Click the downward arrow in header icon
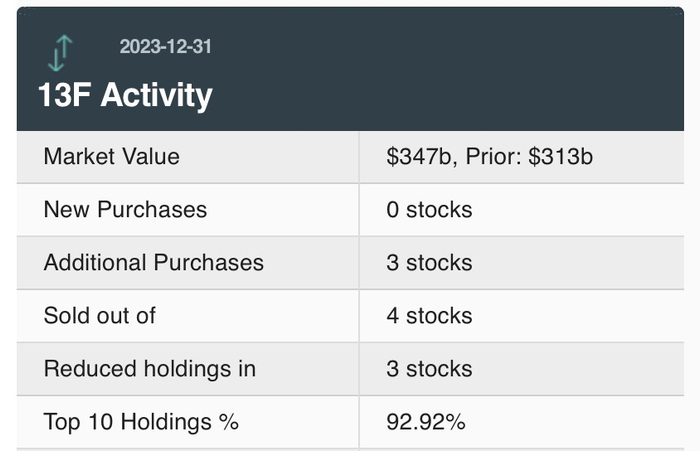This screenshot has width=700, height=451. point(56,57)
